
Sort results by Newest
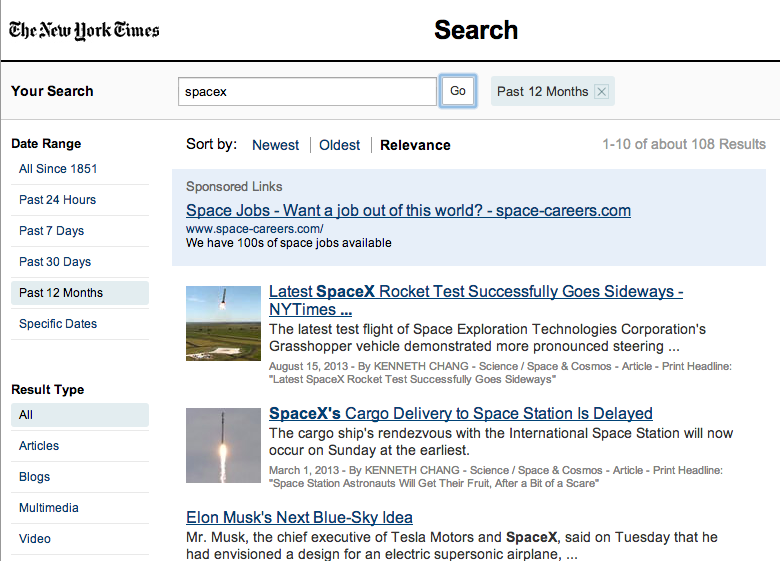coord(275,145)
